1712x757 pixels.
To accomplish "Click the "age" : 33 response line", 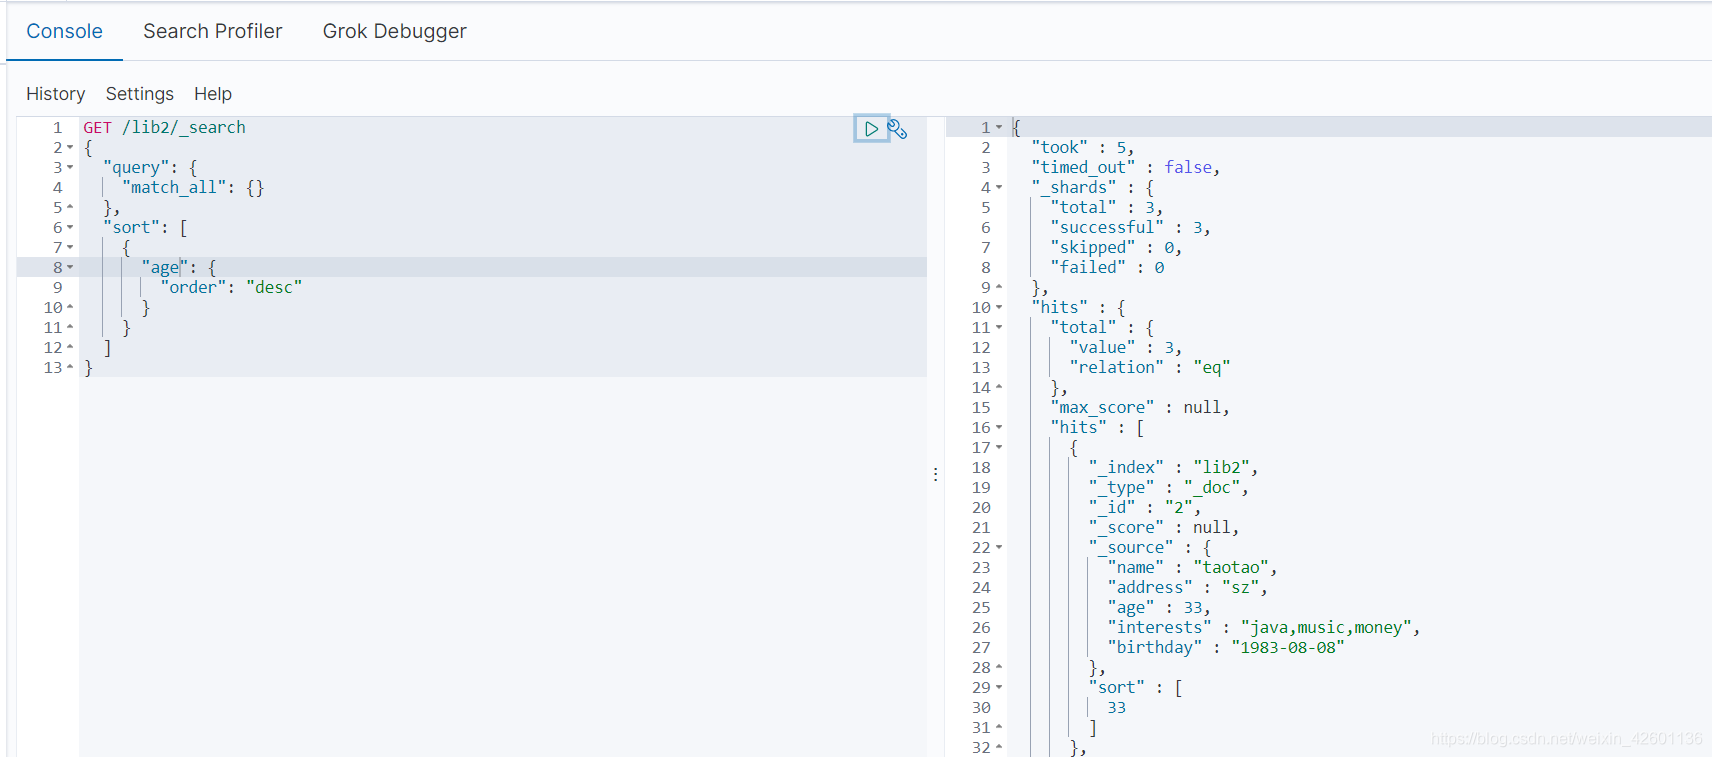I will coord(1159,607).
